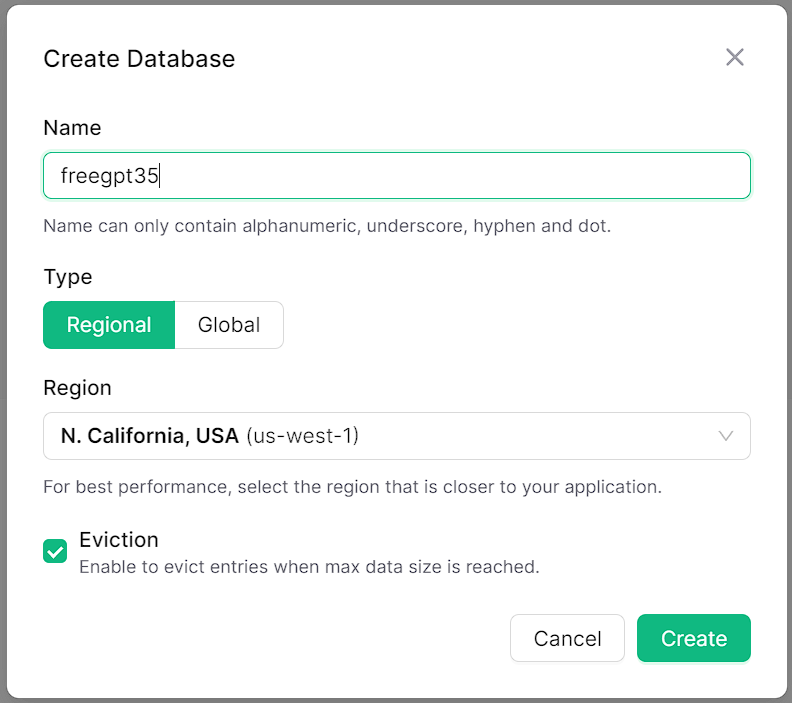The width and height of the screenshot is (792, 703).
Task: Click the Name field label
Action: [x=72, y=128]
